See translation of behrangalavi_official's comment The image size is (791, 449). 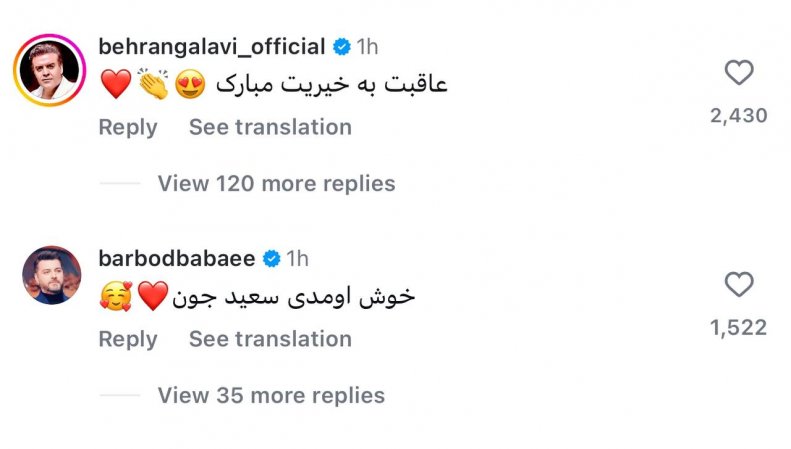(270, 127)
